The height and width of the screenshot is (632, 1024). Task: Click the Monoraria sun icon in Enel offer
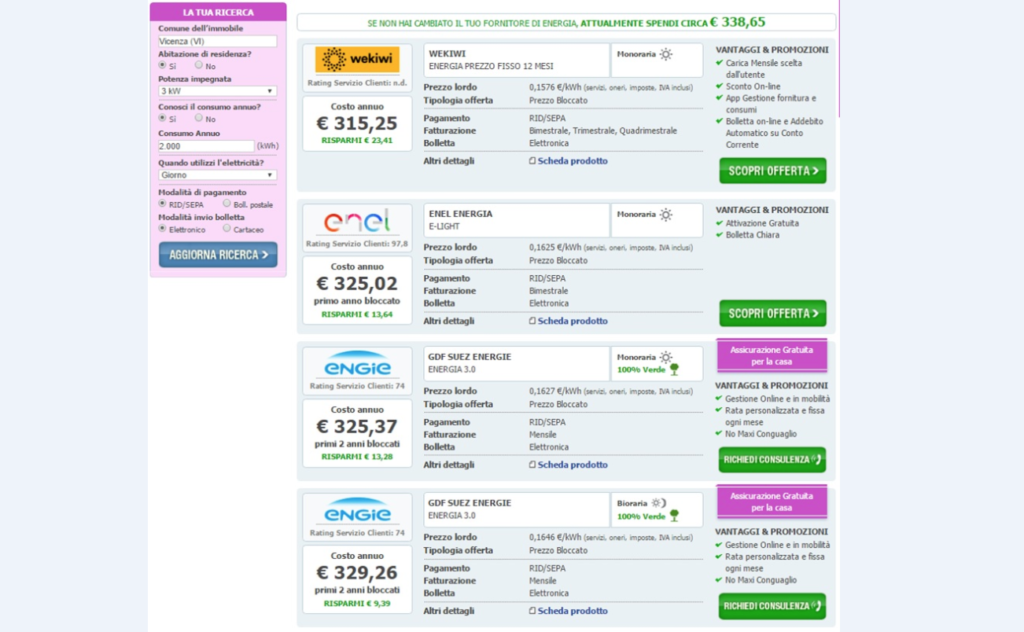click(x=665, y=214)
